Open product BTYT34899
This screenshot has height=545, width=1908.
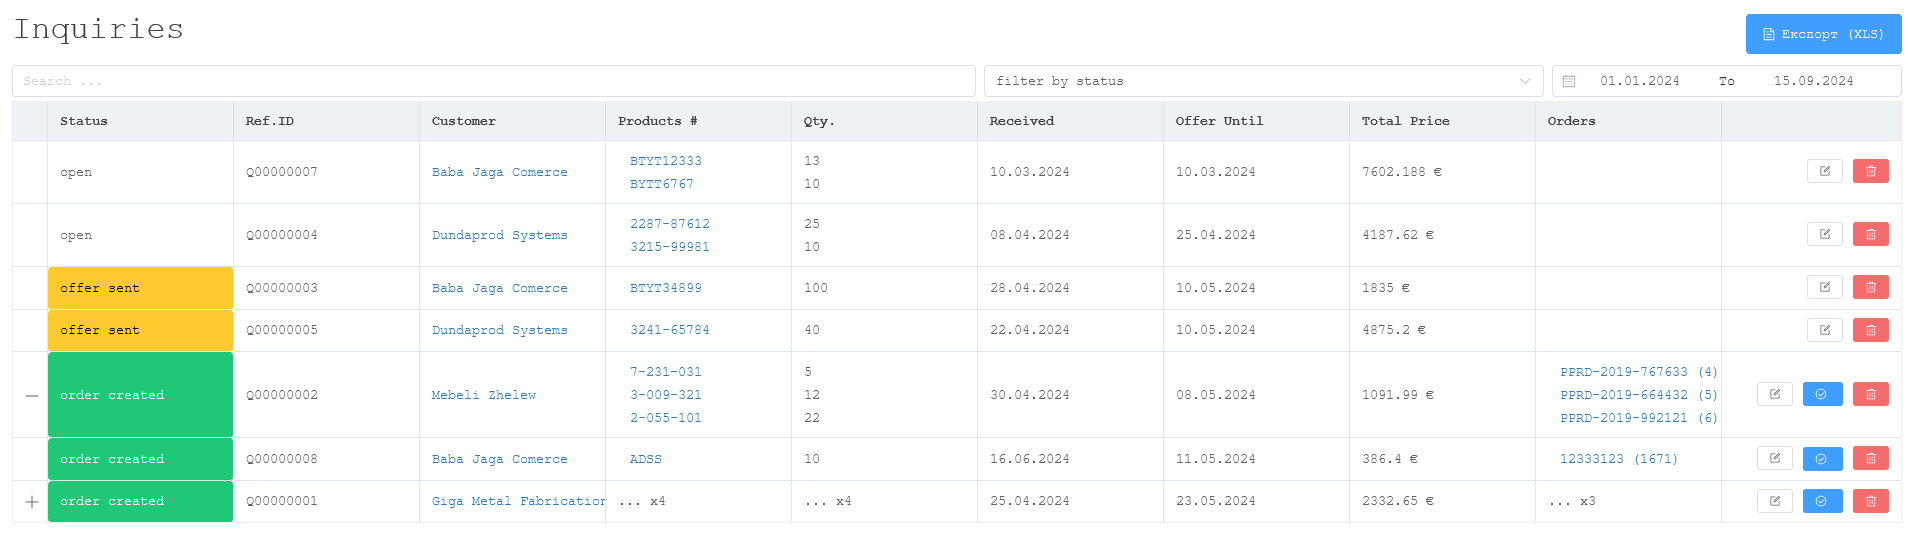tap(665, 288)
